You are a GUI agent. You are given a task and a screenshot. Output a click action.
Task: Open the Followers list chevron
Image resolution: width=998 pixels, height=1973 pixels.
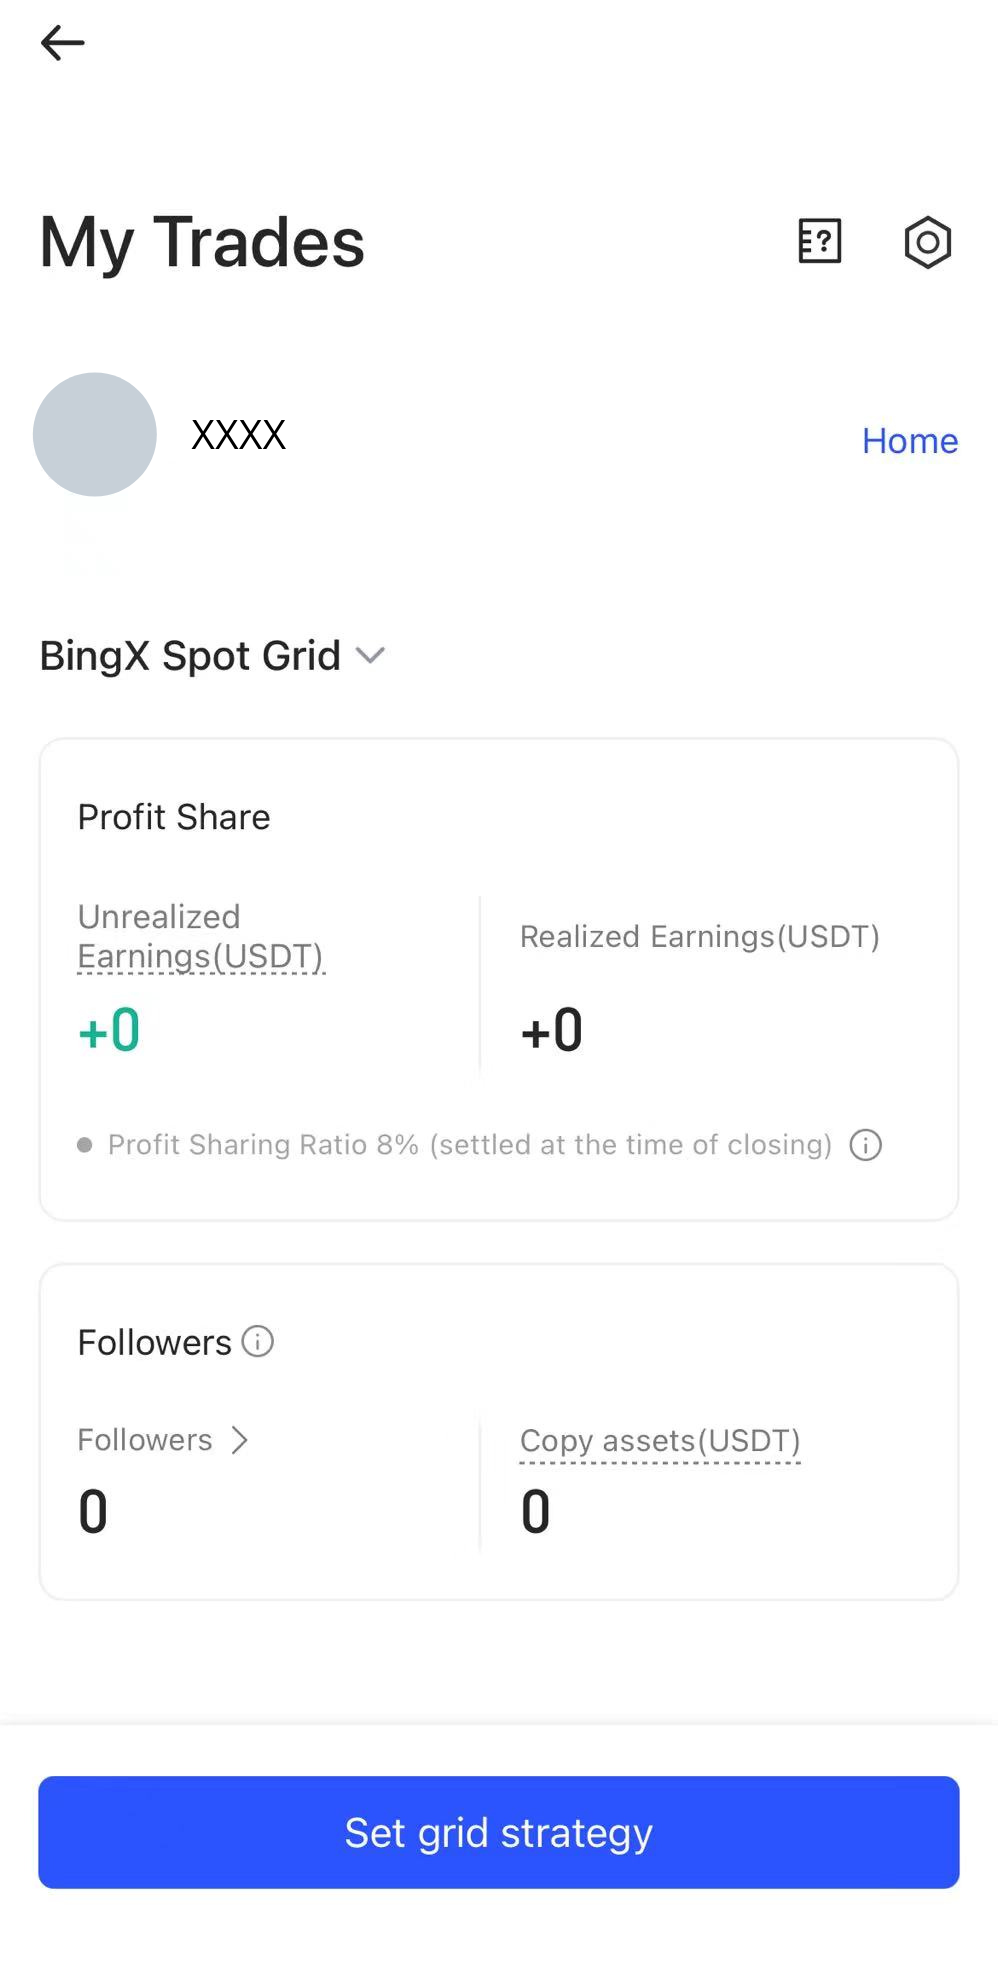239,1440
